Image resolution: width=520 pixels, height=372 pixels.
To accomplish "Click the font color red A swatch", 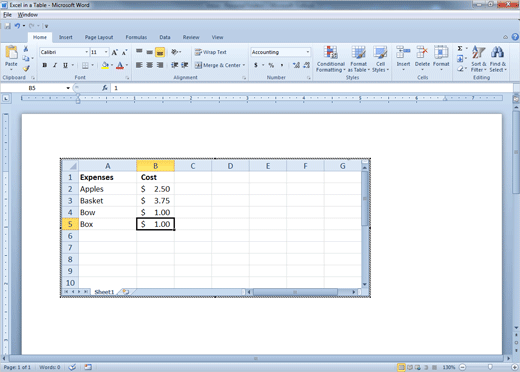I will click(x=120, y=65).
